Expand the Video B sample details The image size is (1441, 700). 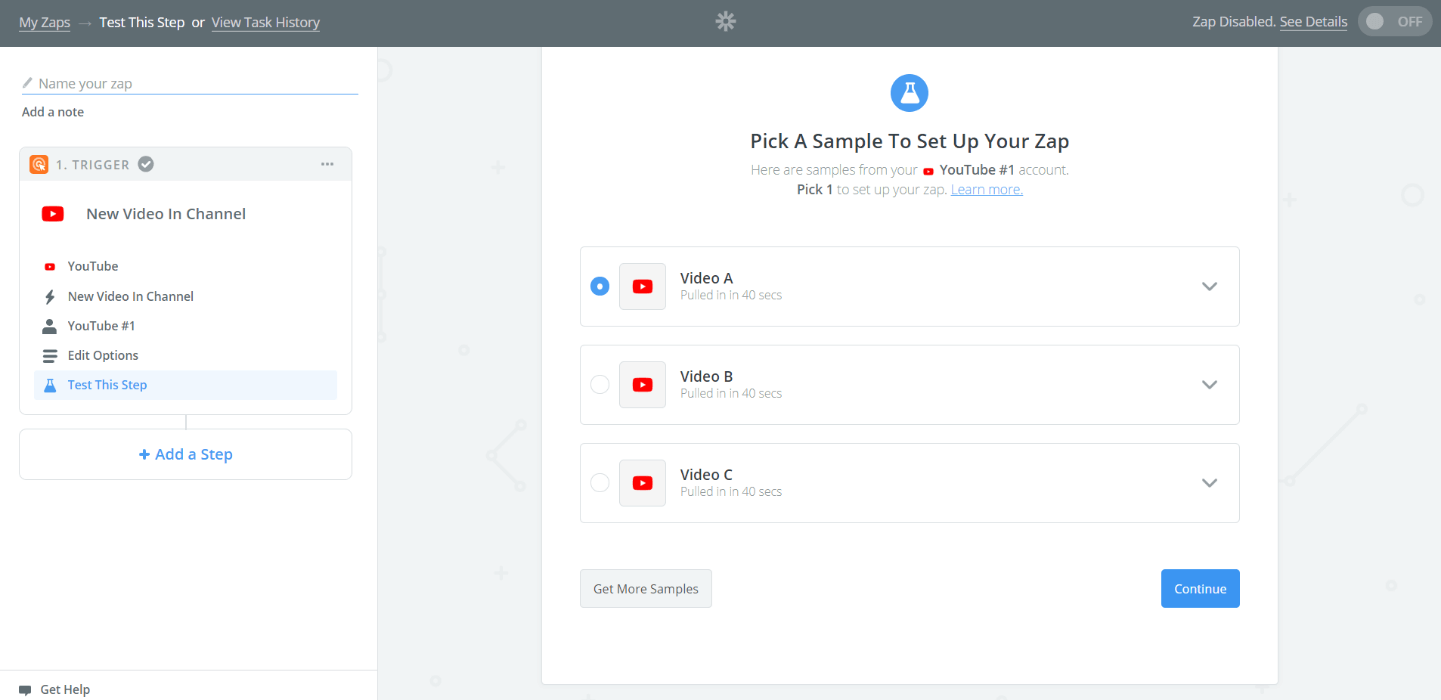coord(1209,384)
